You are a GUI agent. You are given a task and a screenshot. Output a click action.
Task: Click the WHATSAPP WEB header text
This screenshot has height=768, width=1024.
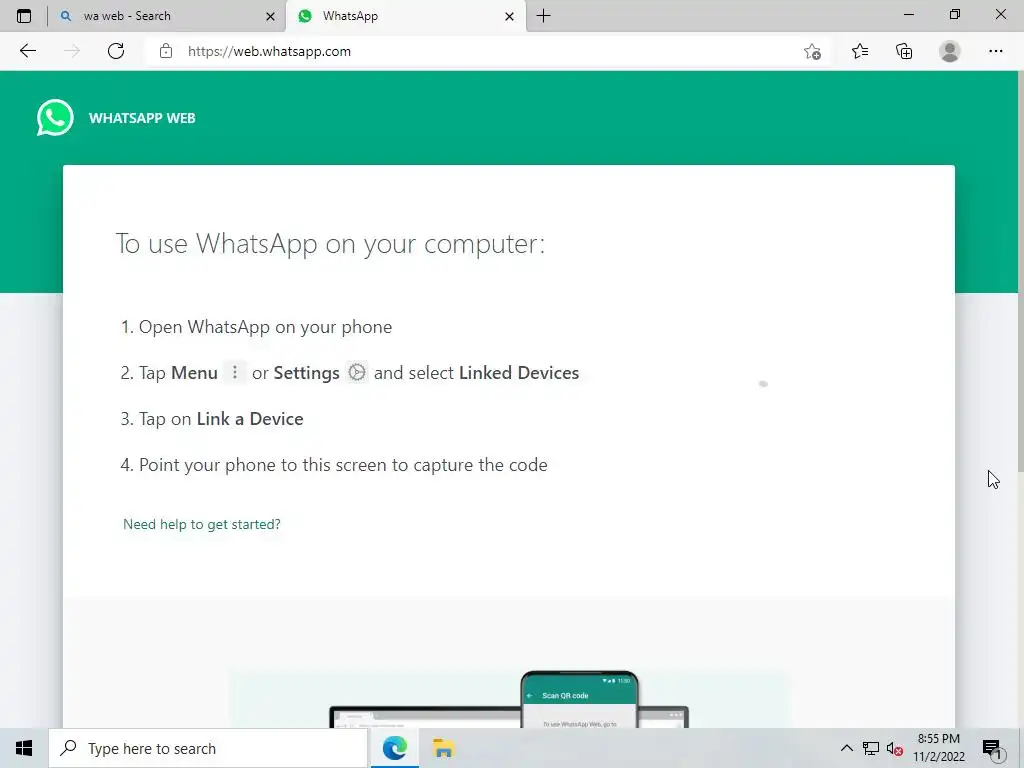tap(142, 118)
